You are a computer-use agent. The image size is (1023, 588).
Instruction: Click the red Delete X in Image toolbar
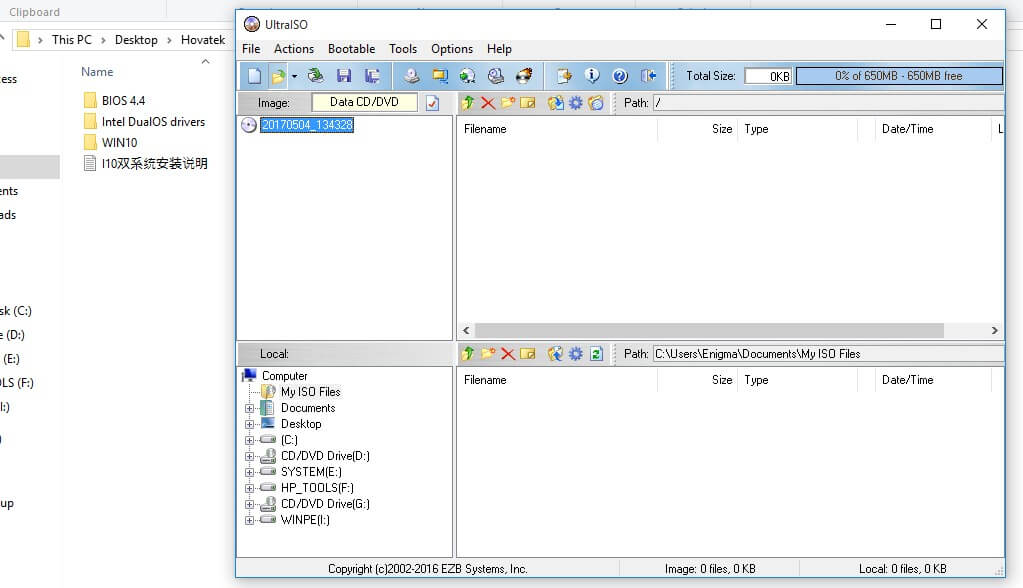tap(488, 103)
